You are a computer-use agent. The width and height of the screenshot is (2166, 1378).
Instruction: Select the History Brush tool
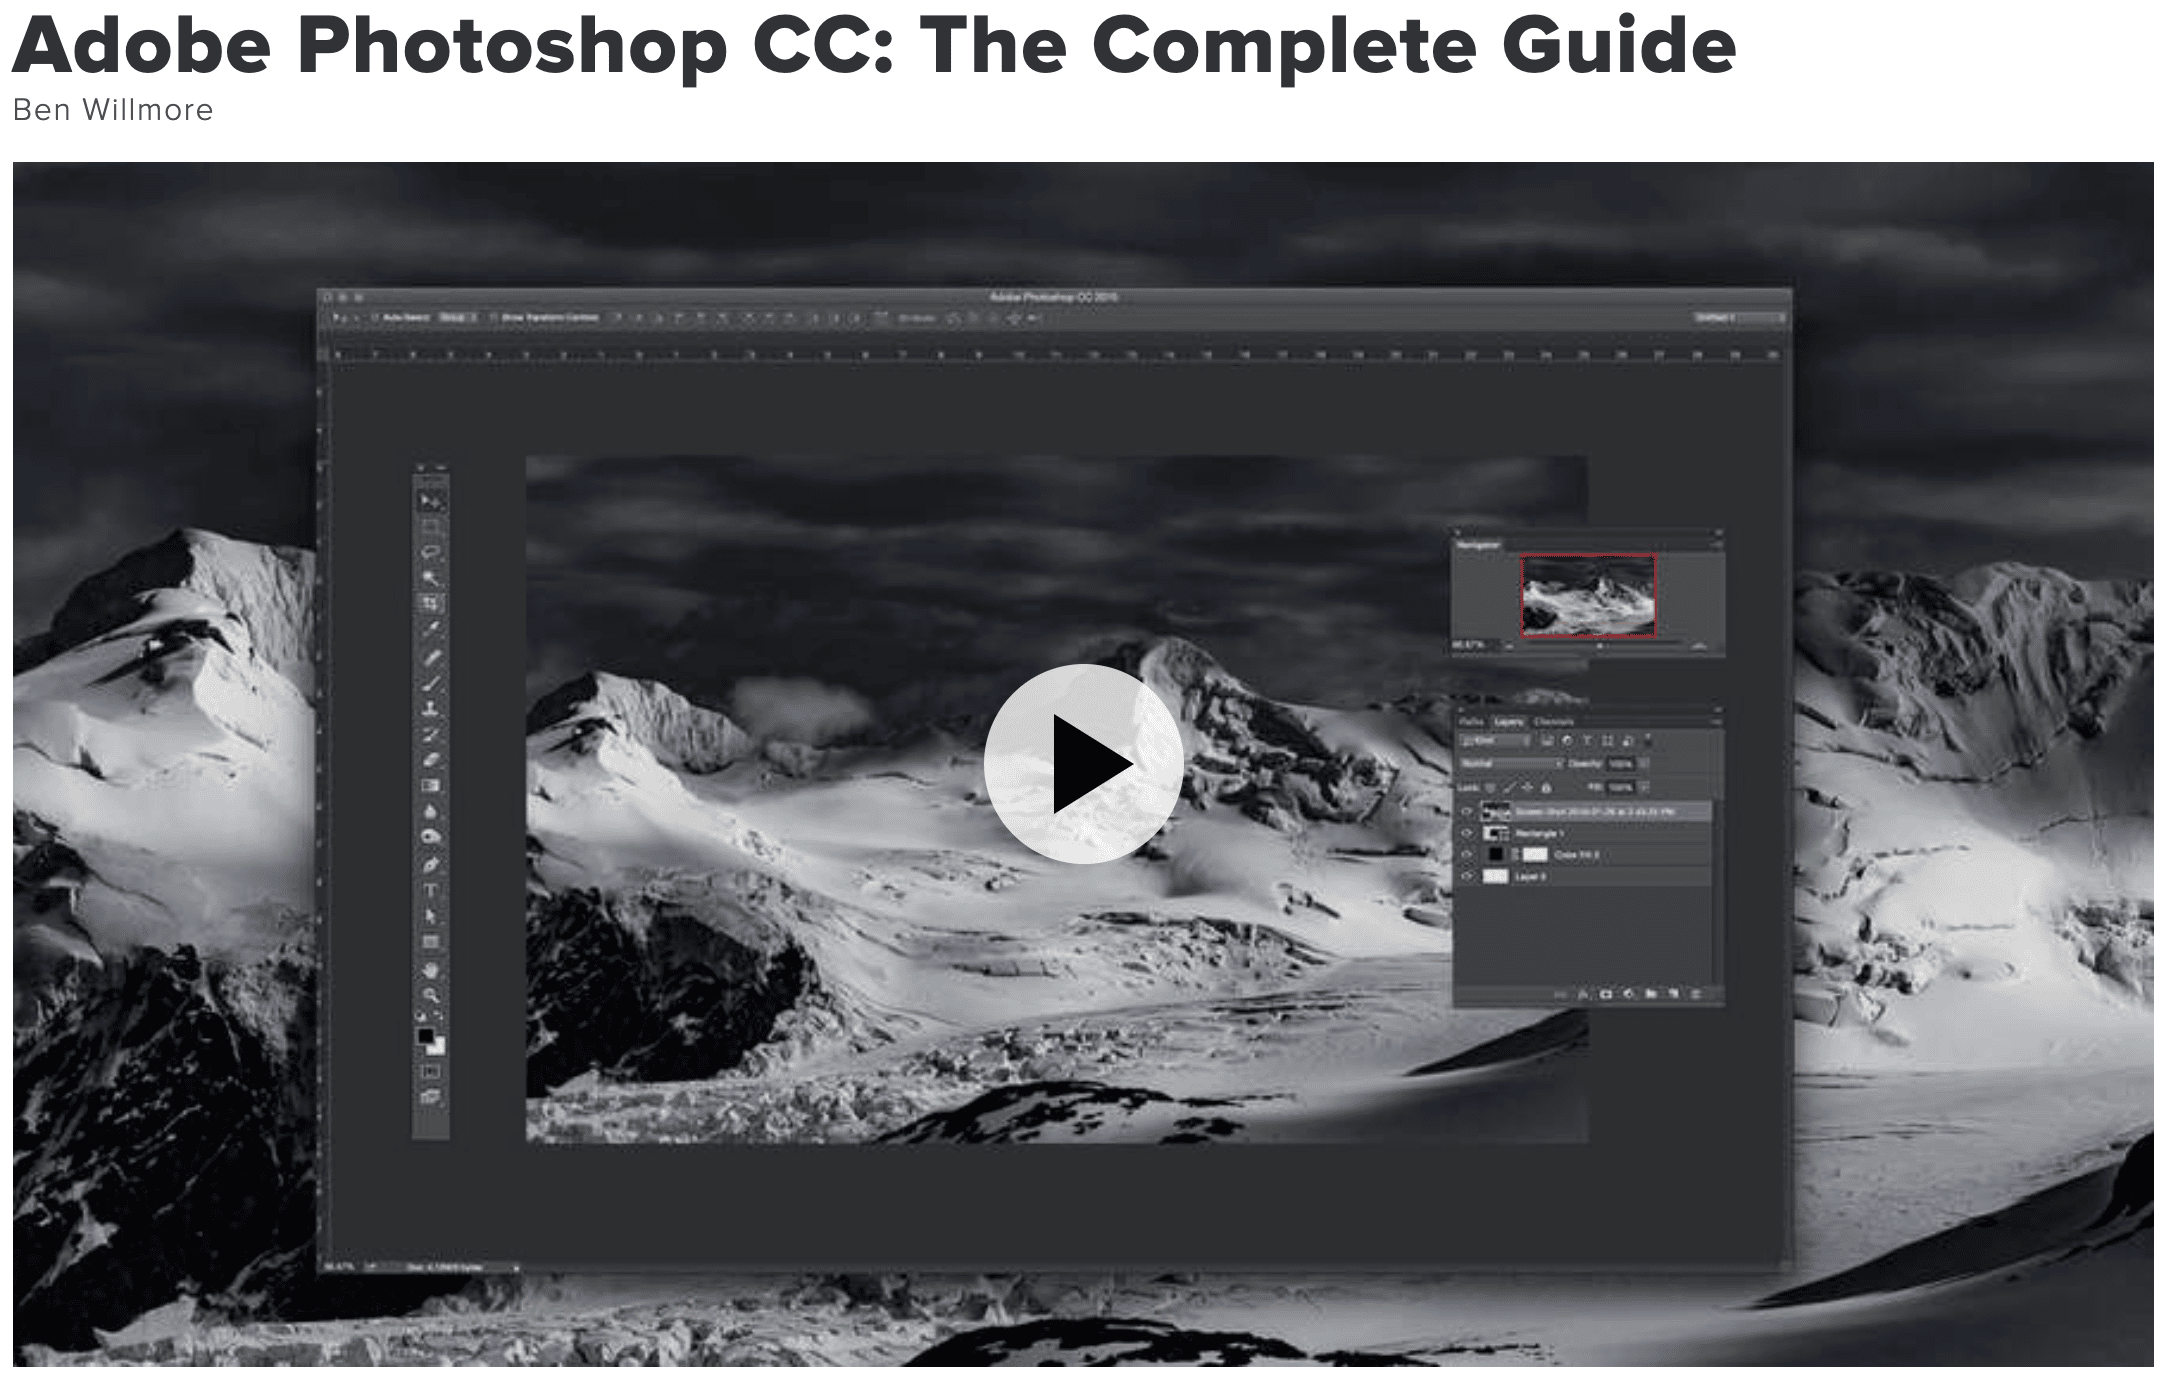[431, 734]
